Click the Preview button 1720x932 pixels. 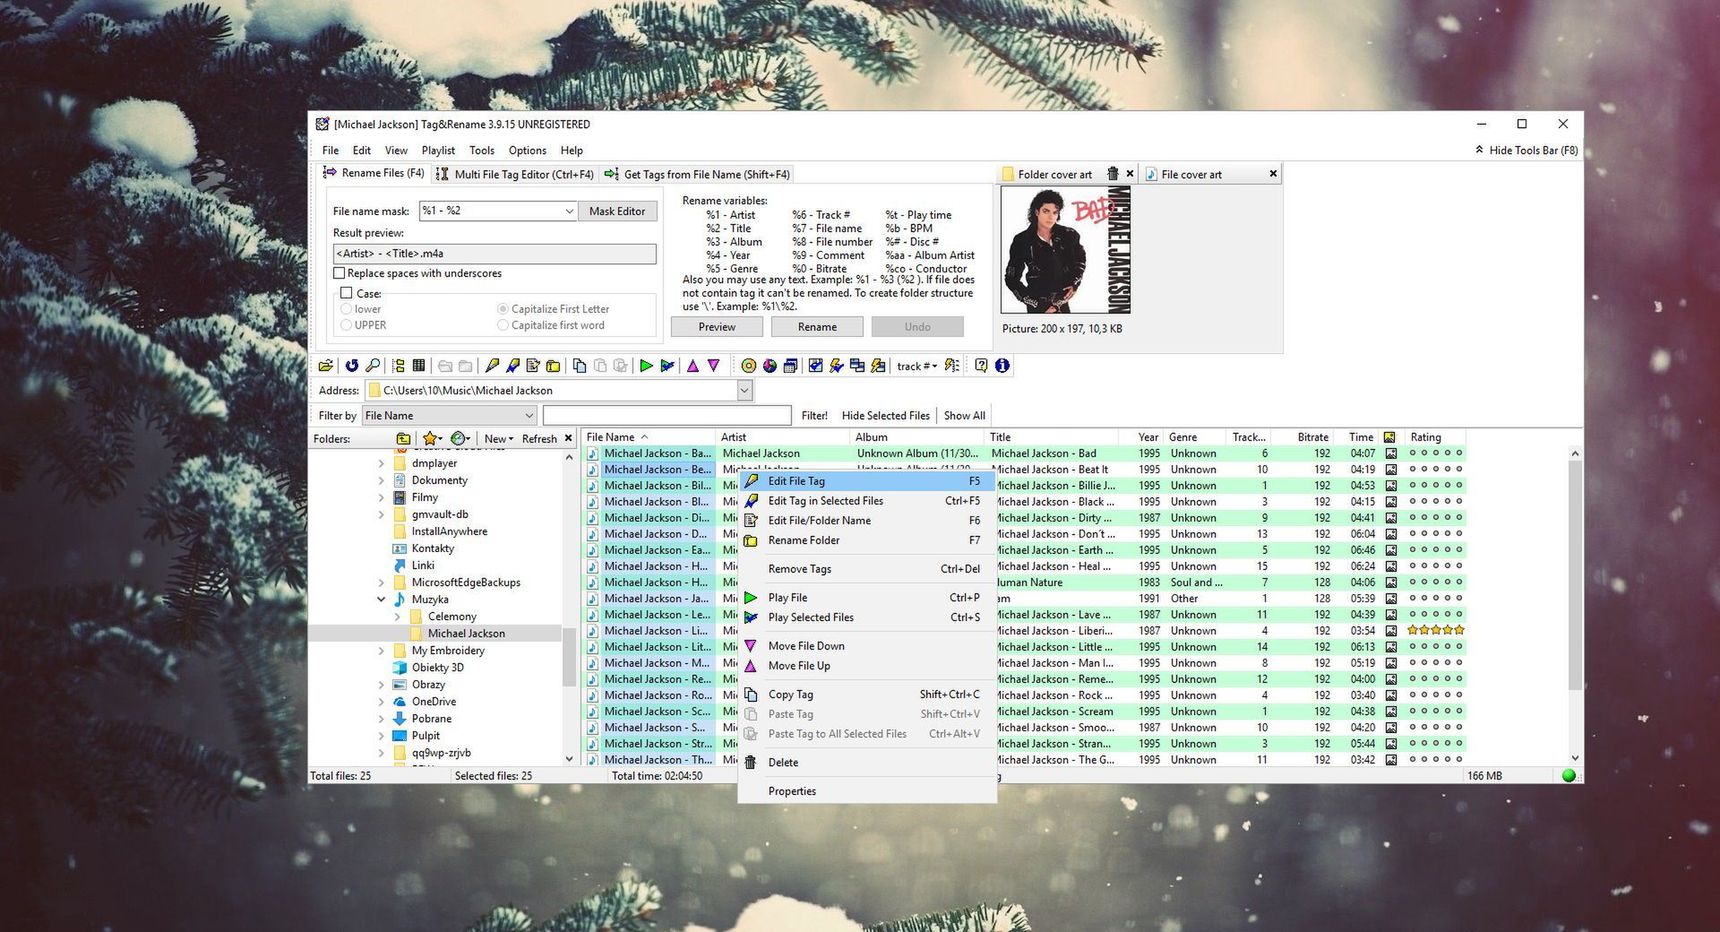click(x=717, y=327)
